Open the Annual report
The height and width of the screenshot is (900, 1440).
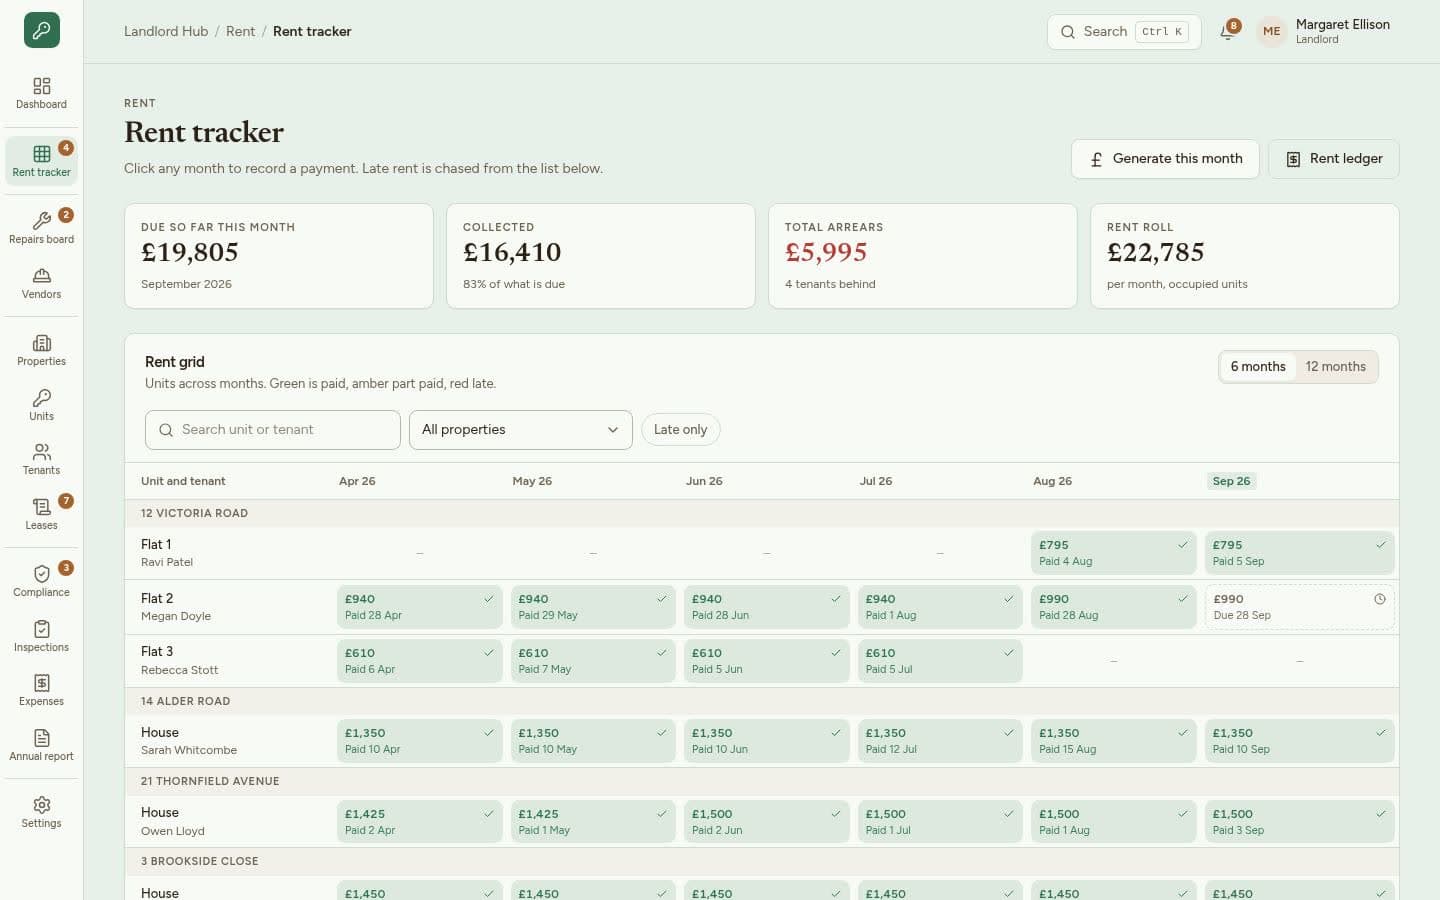(42, 745)
